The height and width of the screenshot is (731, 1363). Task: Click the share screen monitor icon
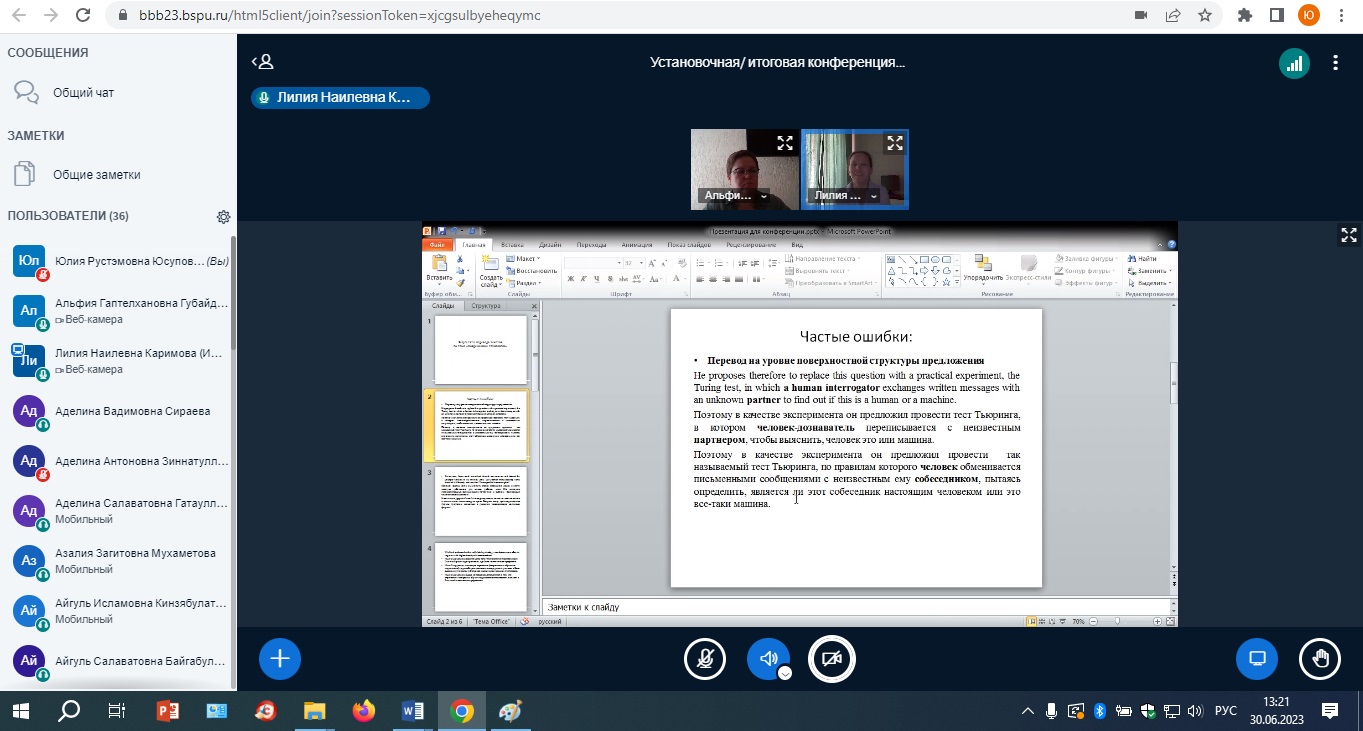click(x=1257, y=658)
